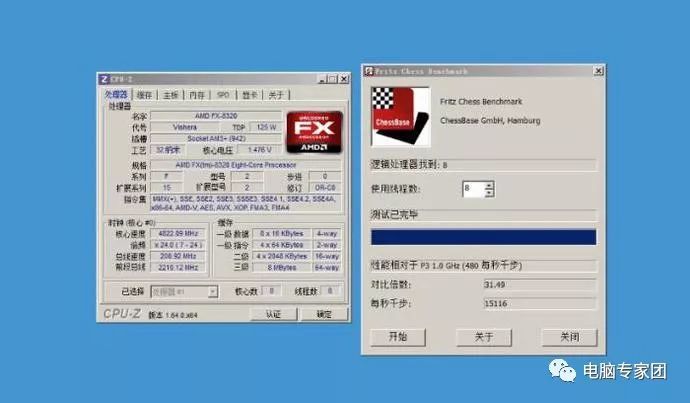Click the 逻辑处理器找到: 8 text
This screenshot has width=690, height=403.
point(409,165)
